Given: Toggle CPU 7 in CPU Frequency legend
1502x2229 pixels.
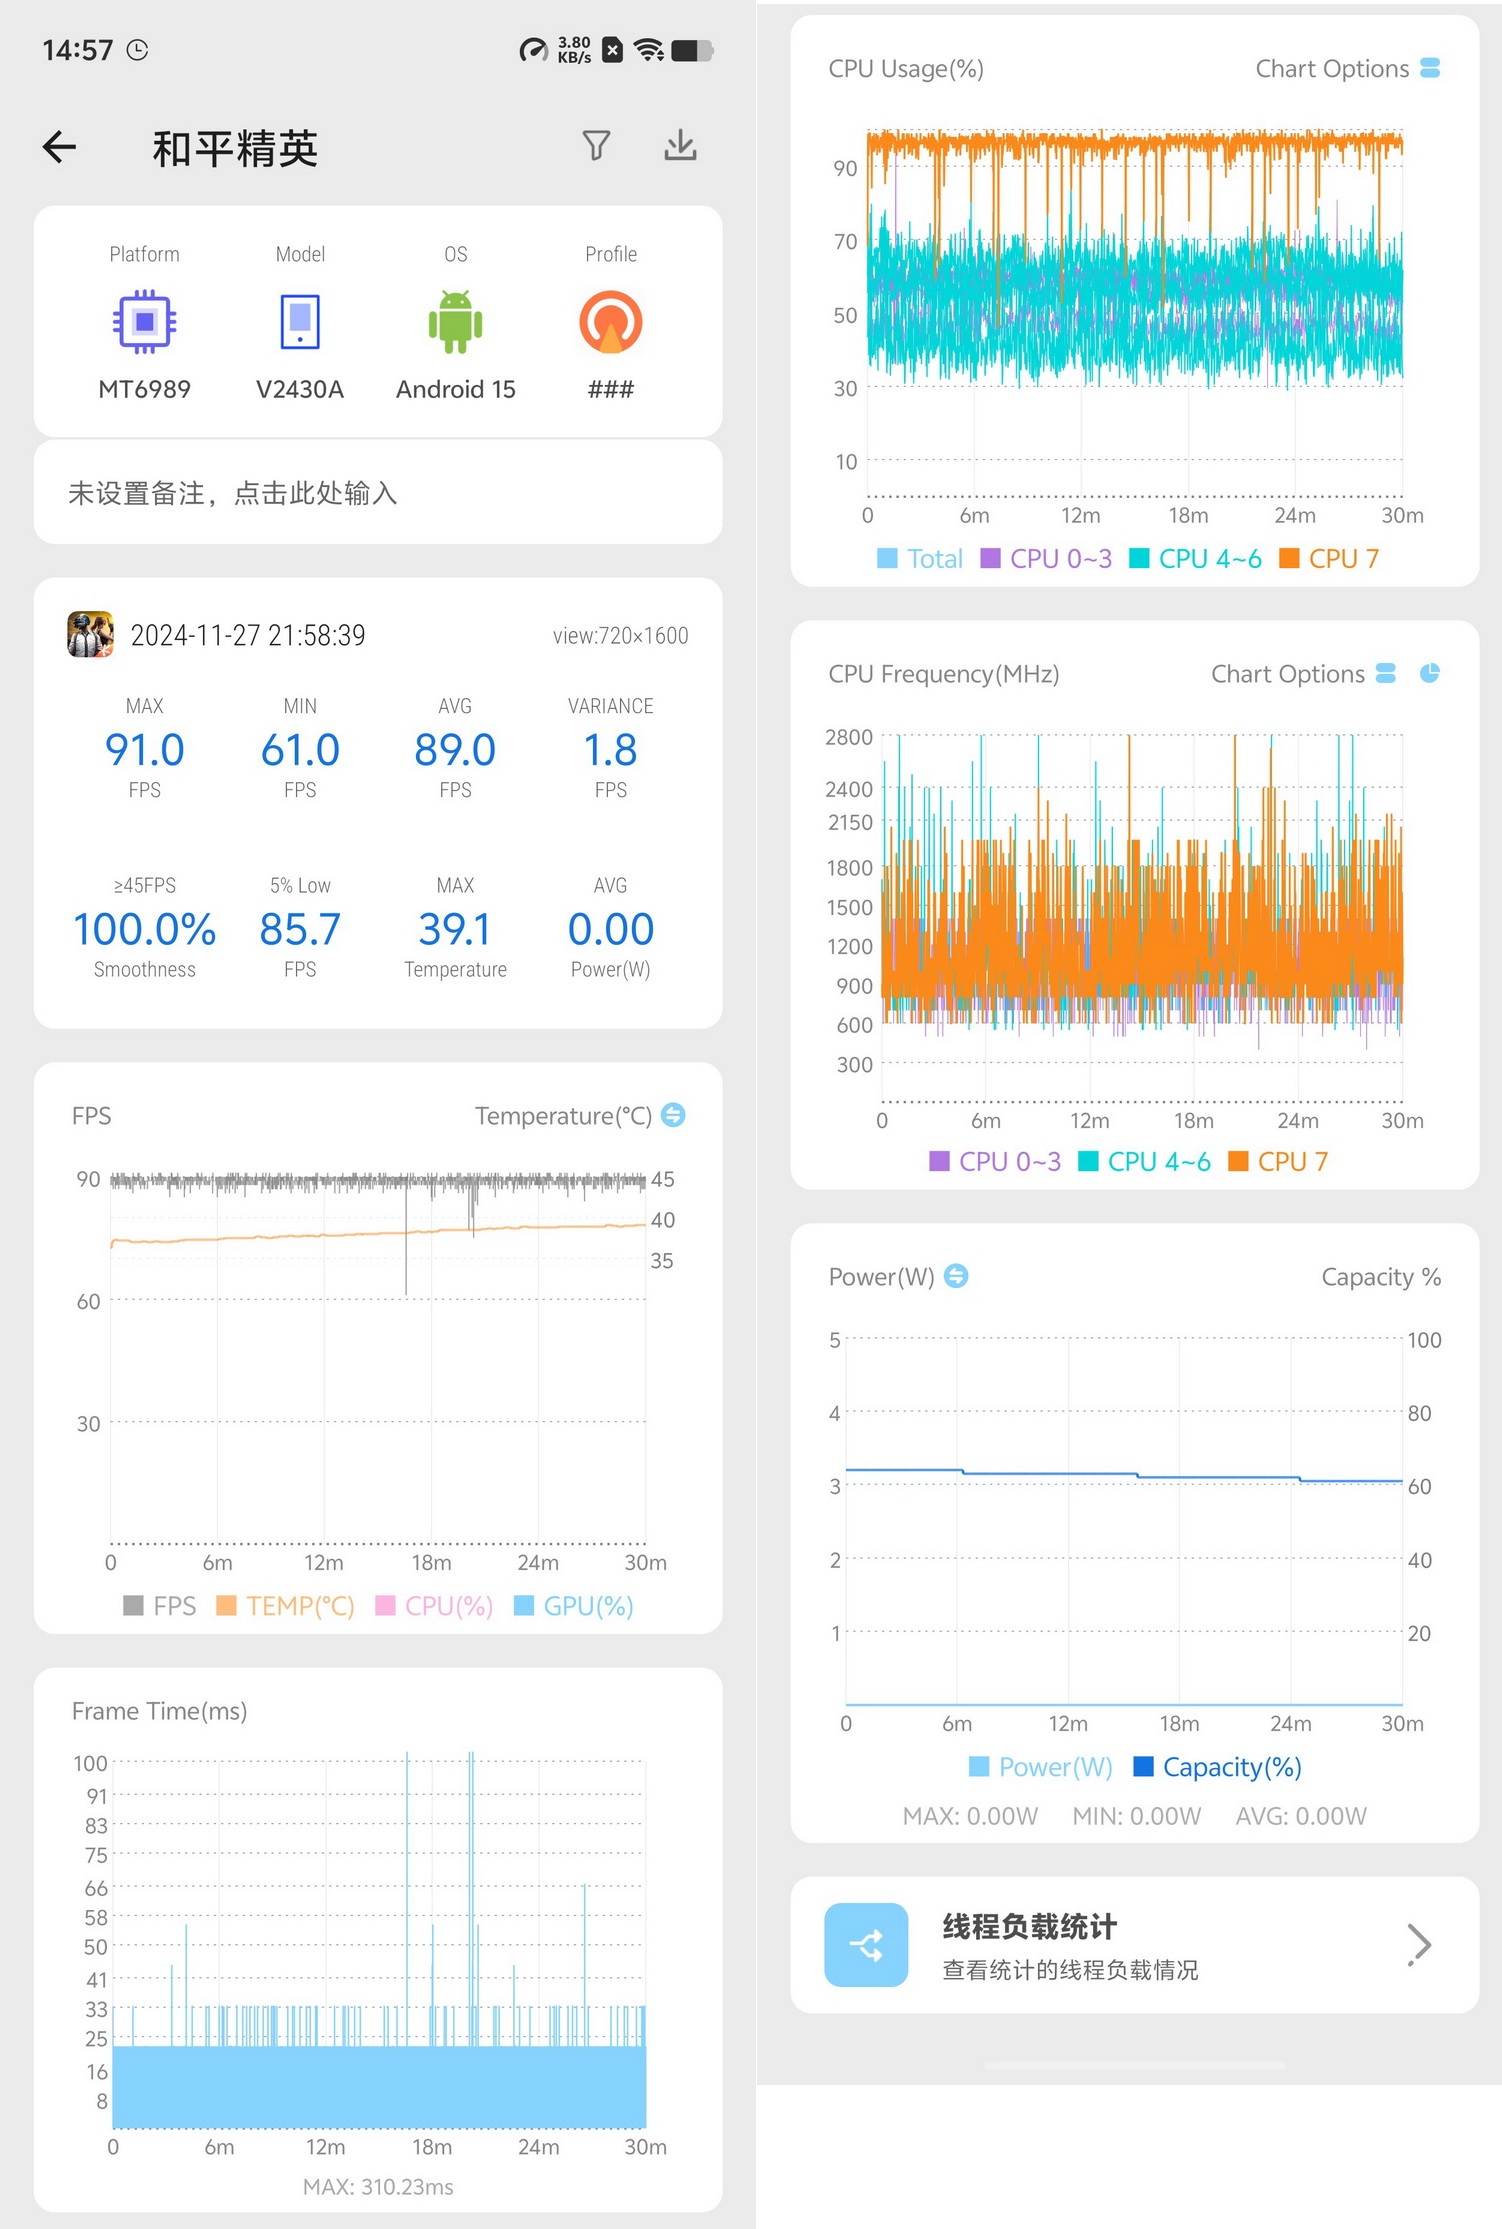Looking at the screenshot, I should (x=1278, y=1161).
